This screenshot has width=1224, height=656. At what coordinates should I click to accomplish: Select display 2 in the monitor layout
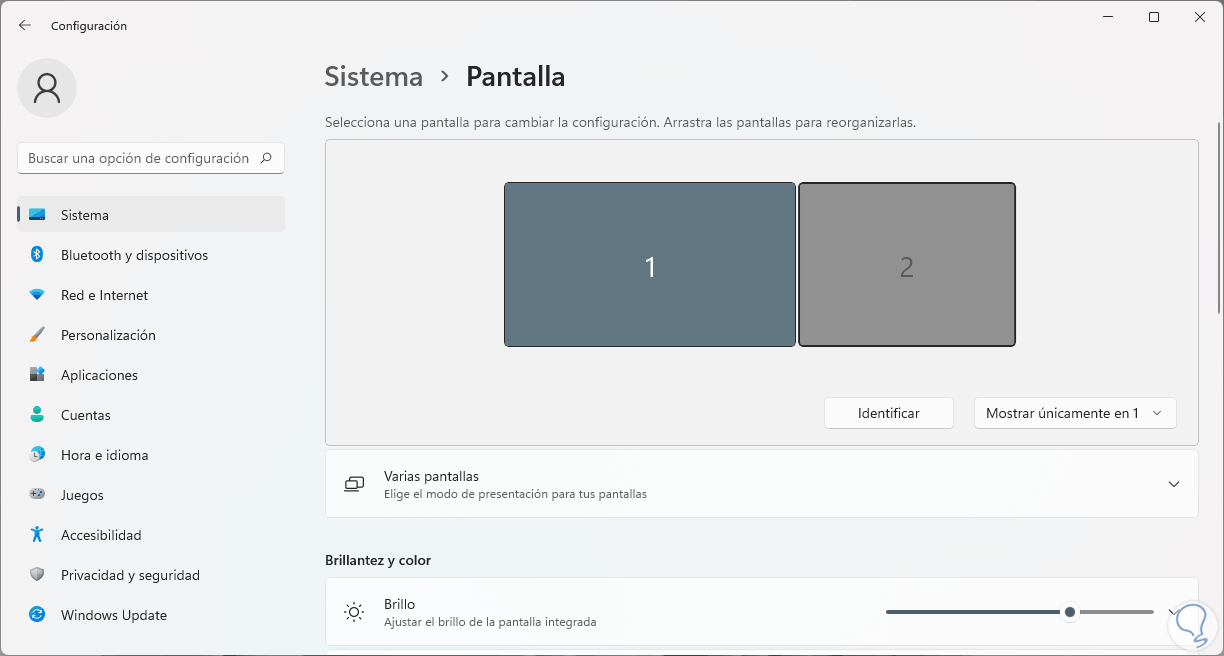click(x=906, y=265)
